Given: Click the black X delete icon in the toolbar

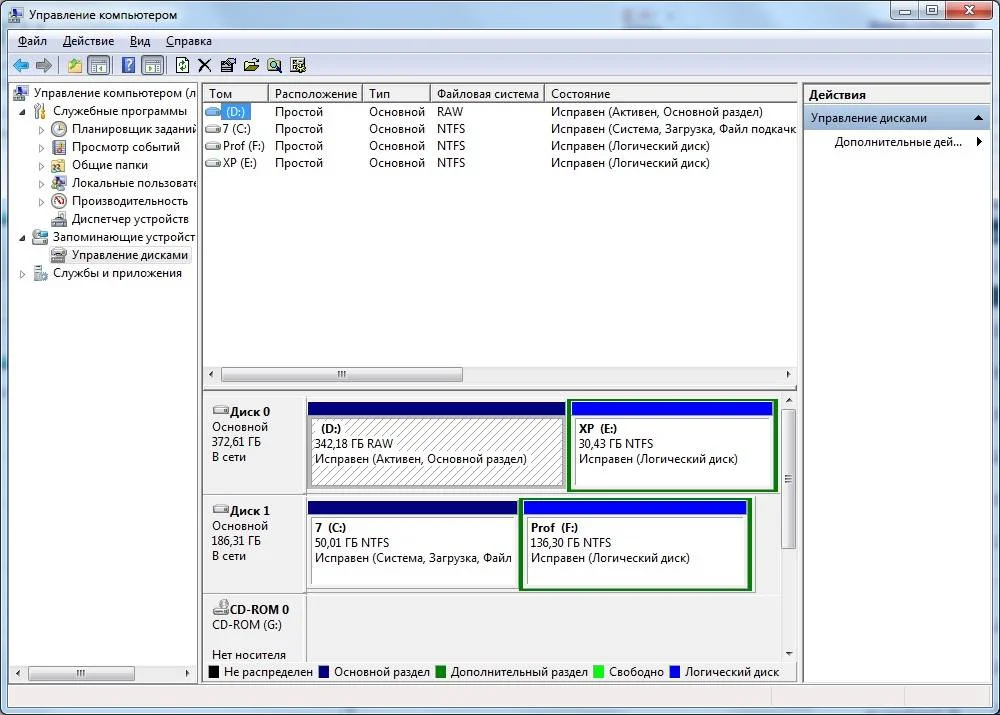Looking at the screenshot, I should (205, 65).
